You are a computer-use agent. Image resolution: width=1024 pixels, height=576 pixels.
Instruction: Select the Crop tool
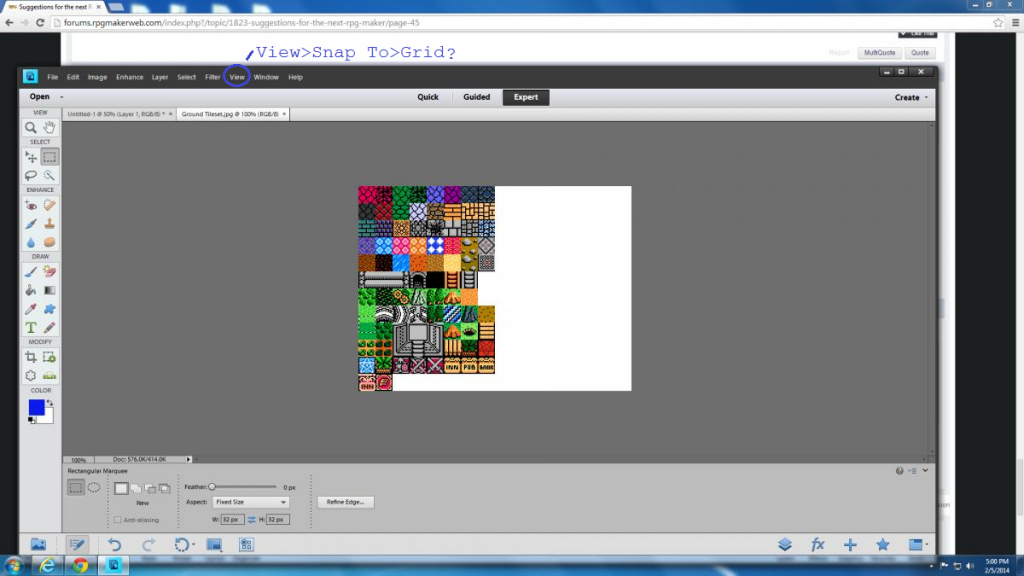coord(31,357)
